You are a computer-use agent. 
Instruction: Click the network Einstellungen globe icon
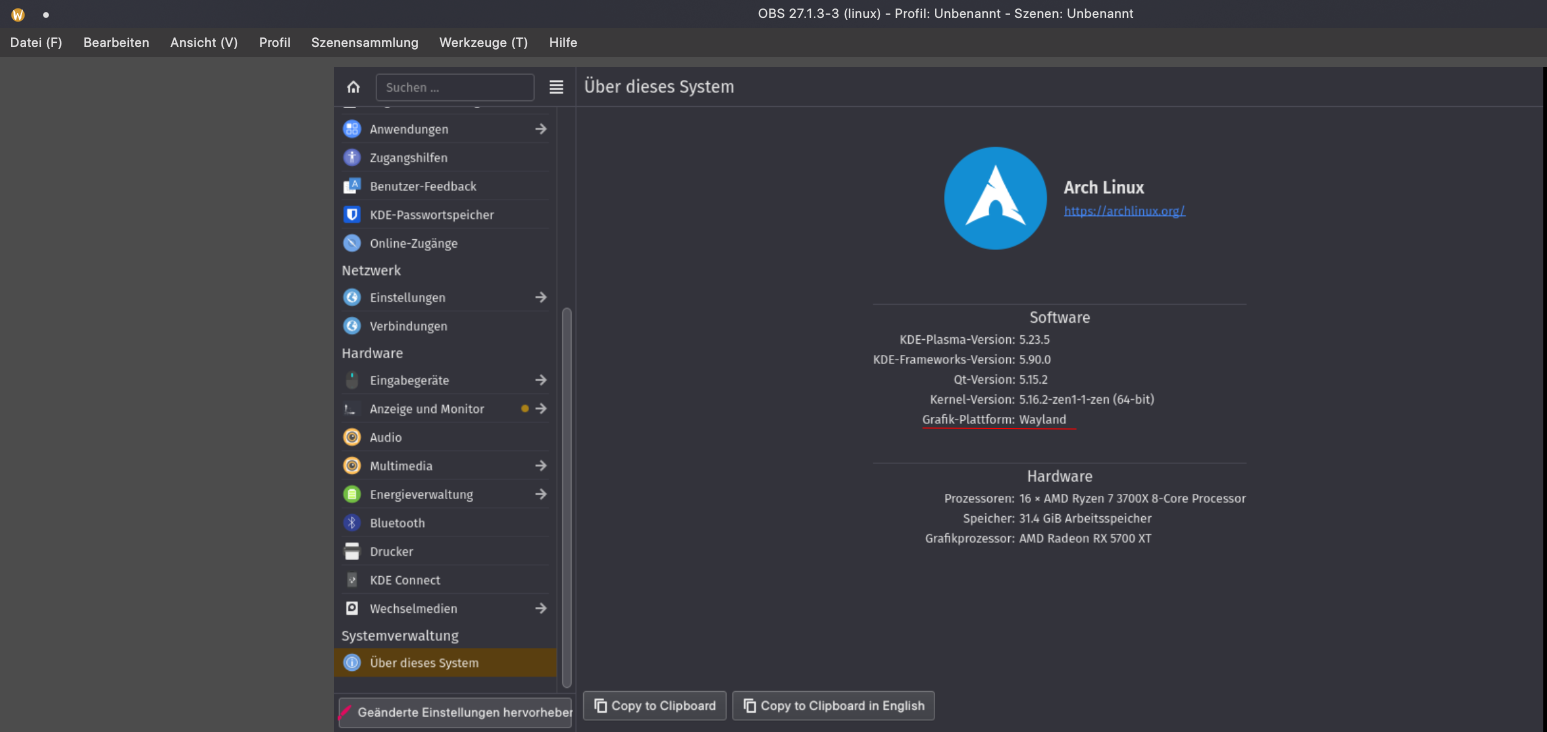351,297
